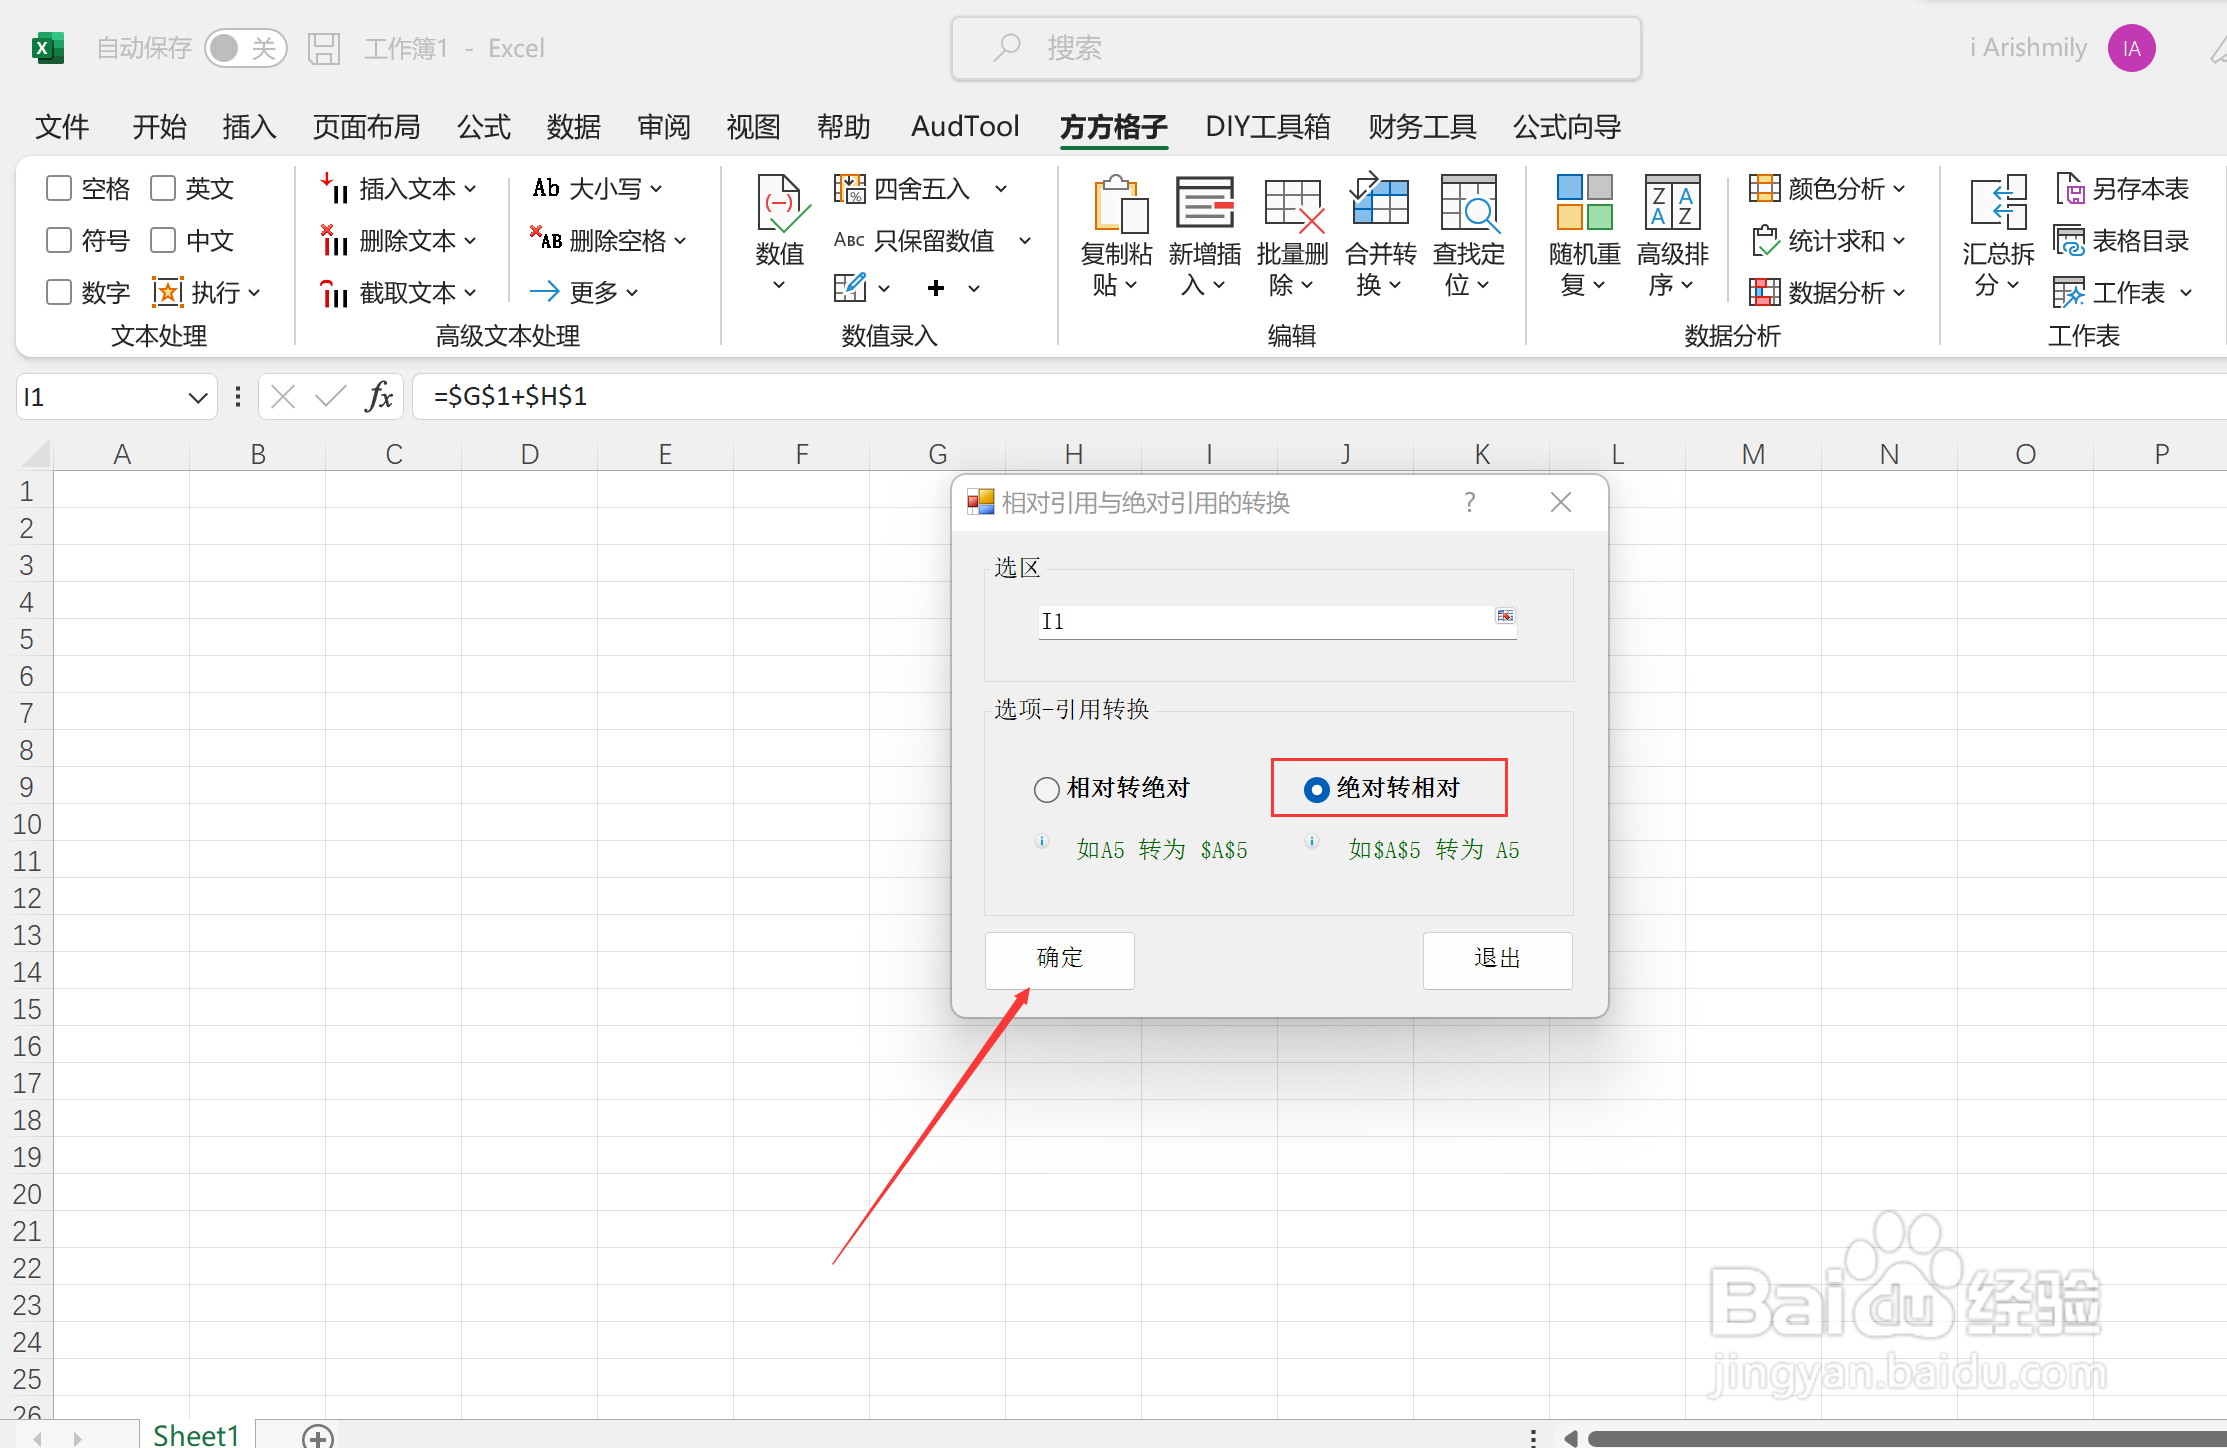The height and width of the screenshot is (1448, 2227).
Task: Open the 公式 ribbon tab
Action: (x=484, y=127)
